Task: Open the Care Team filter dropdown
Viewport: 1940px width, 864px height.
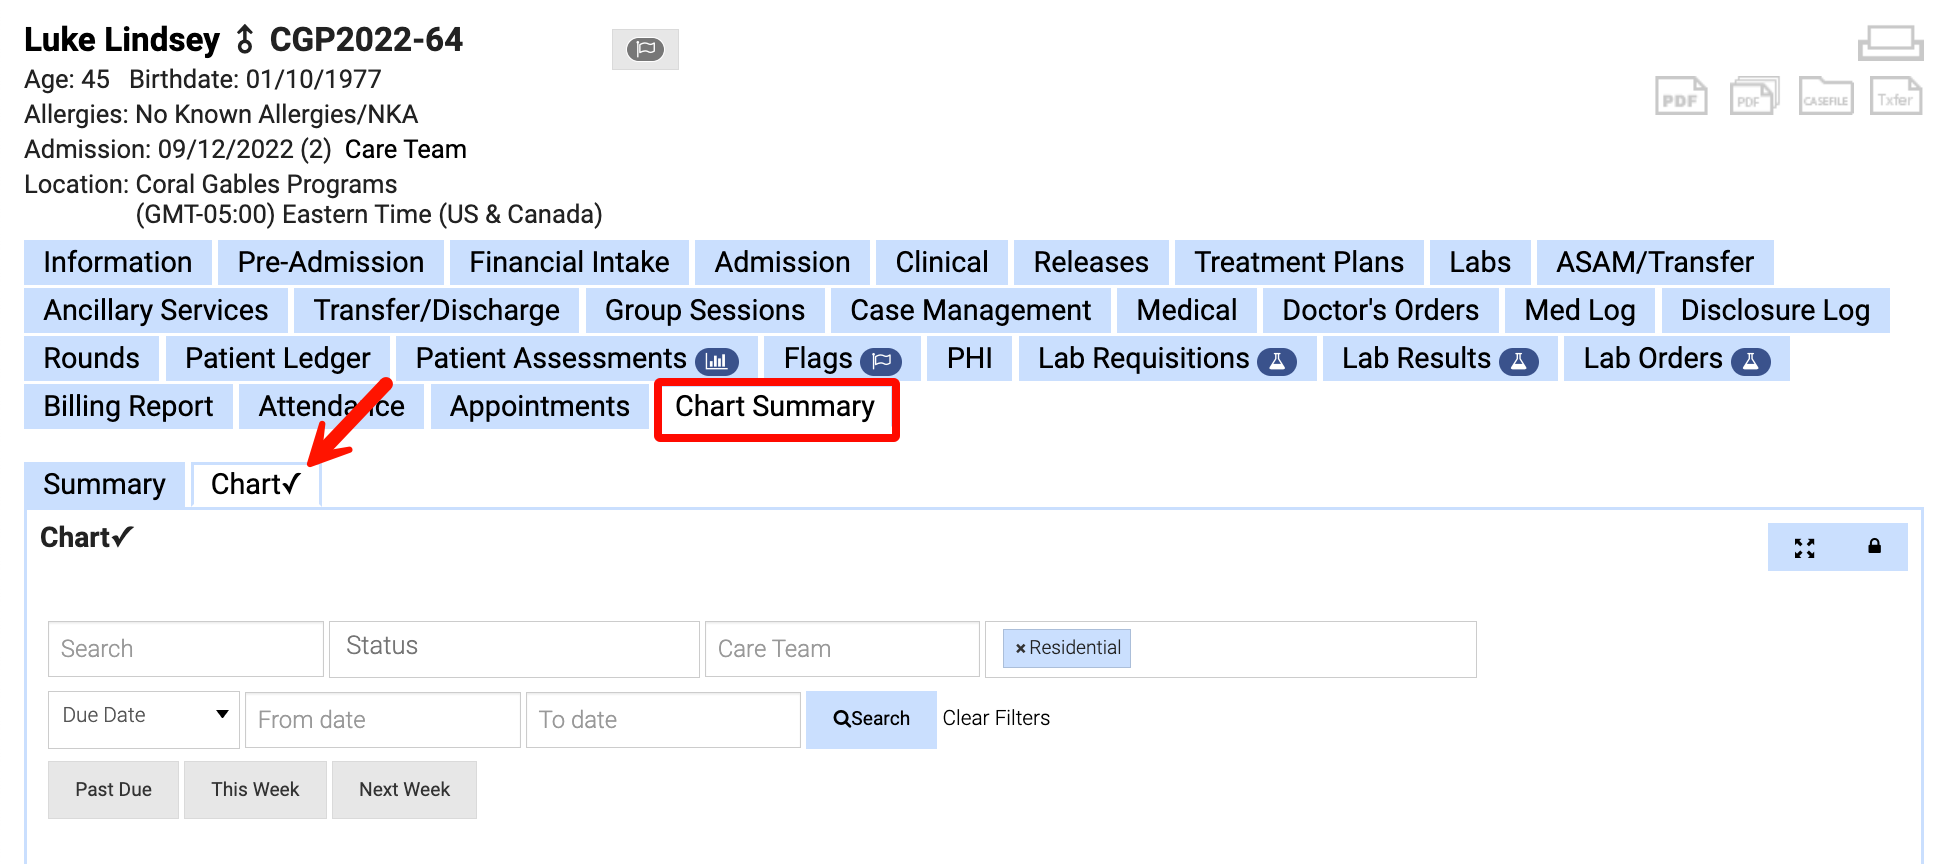Action: 841,649
